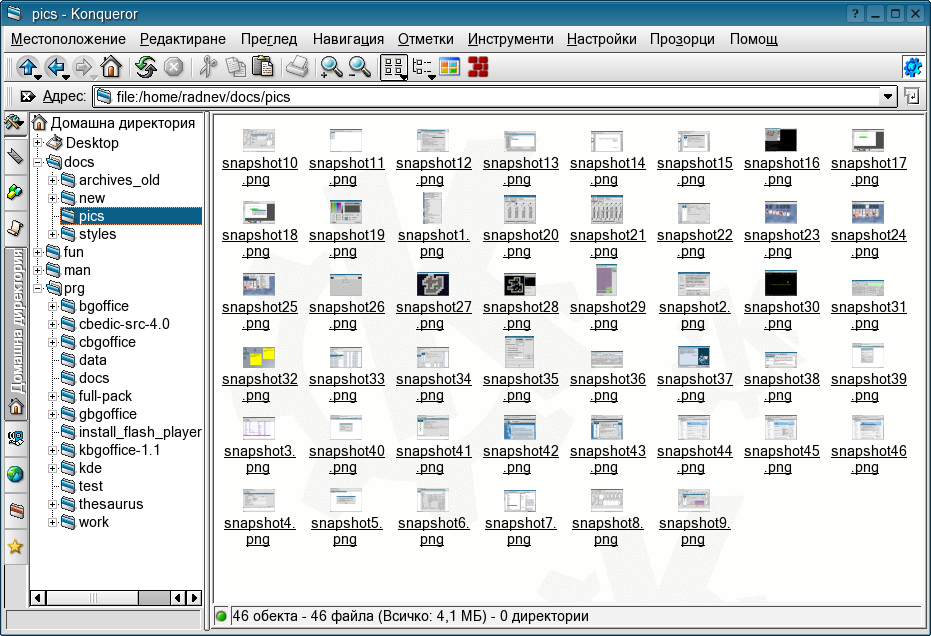This screenshot has height=636, width=931.
Task: Clear the address bar with the X icon
Action: [x=27, y=97]
